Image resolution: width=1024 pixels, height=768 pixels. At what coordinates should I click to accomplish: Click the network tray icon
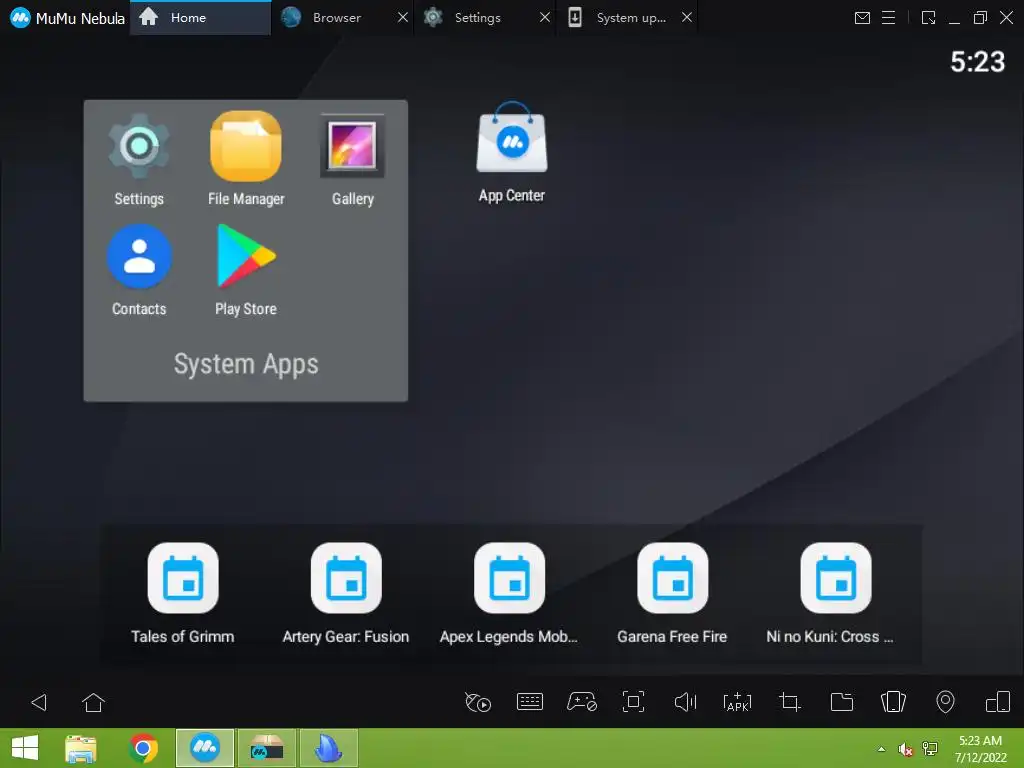[930, 749]
